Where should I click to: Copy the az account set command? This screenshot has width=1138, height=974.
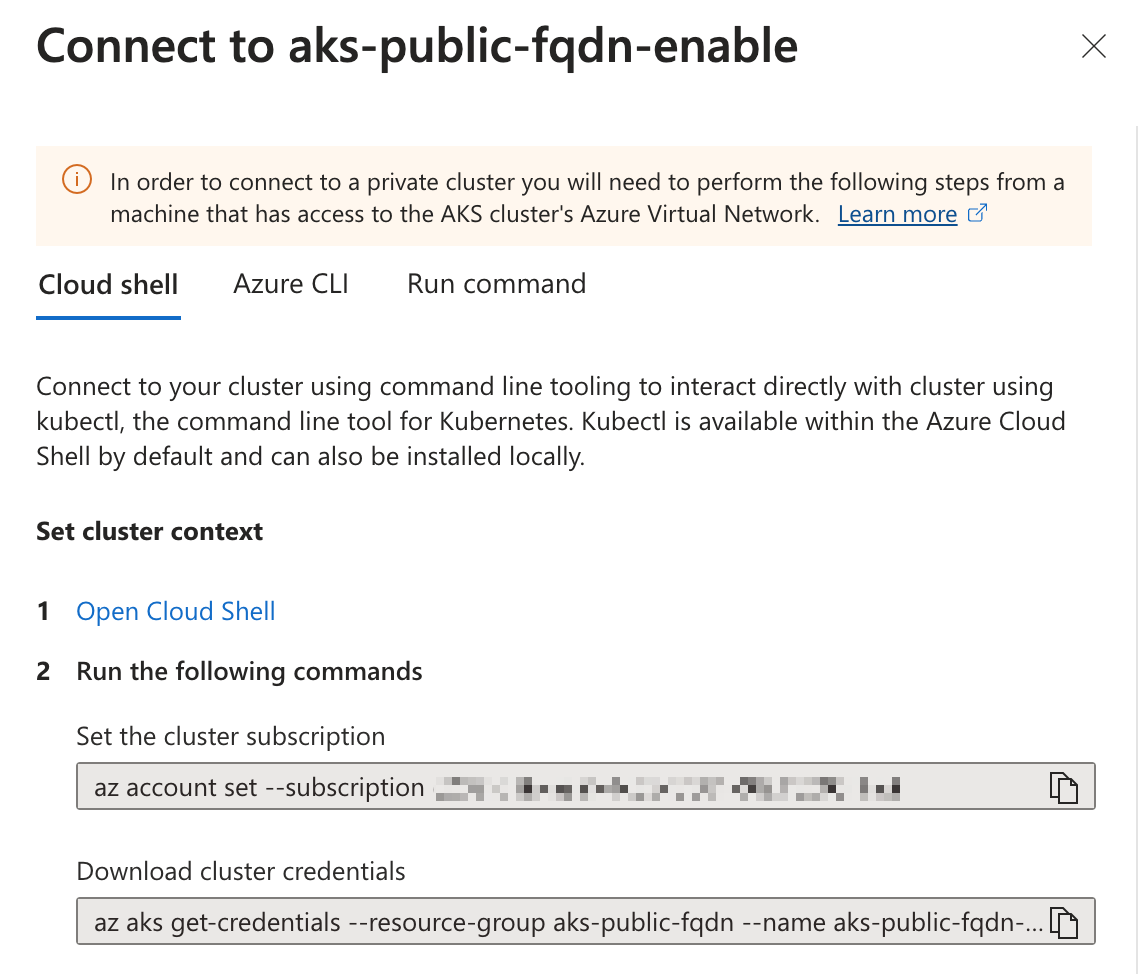tap(1064, 787)
